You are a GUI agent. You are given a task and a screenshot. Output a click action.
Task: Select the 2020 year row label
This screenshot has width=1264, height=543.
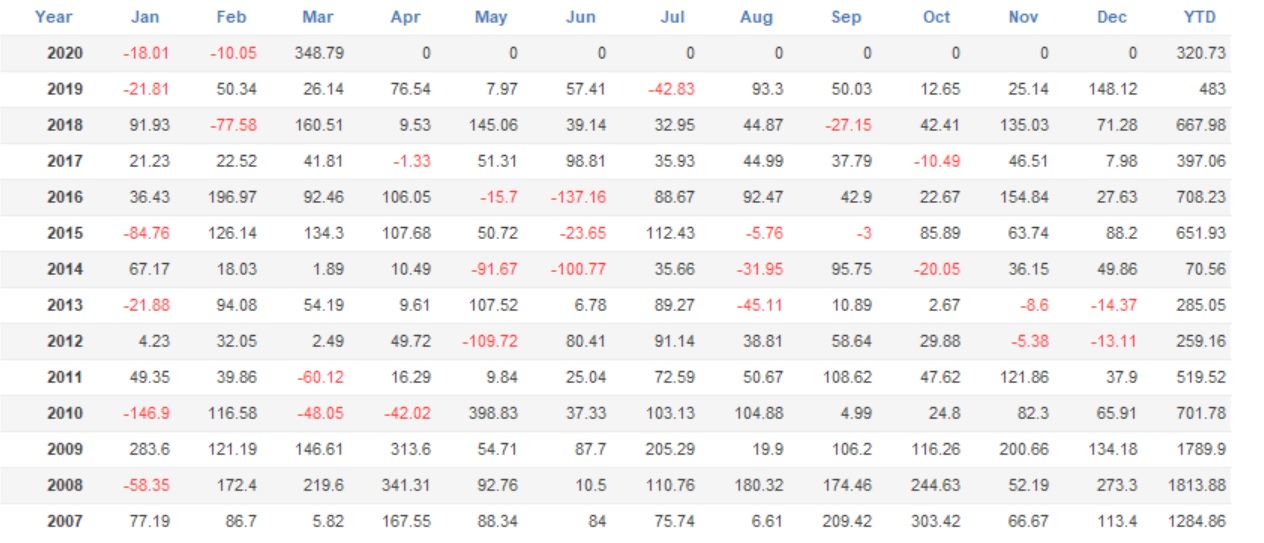[65, 53]
